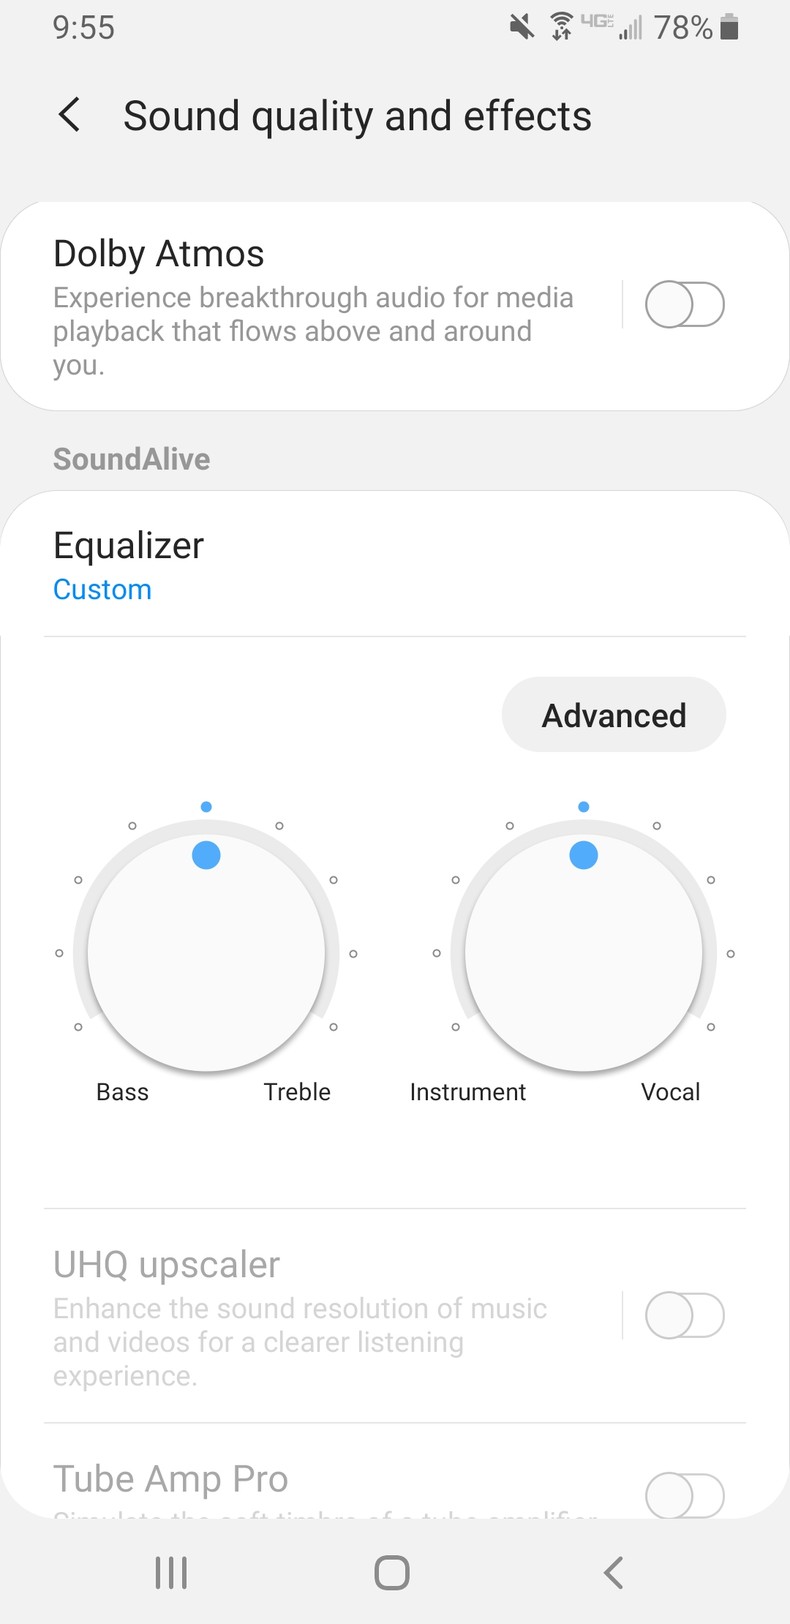Toggle the UHQ upscaler switch
This screenshot has height=1624, width=790.
(684, 1315)
